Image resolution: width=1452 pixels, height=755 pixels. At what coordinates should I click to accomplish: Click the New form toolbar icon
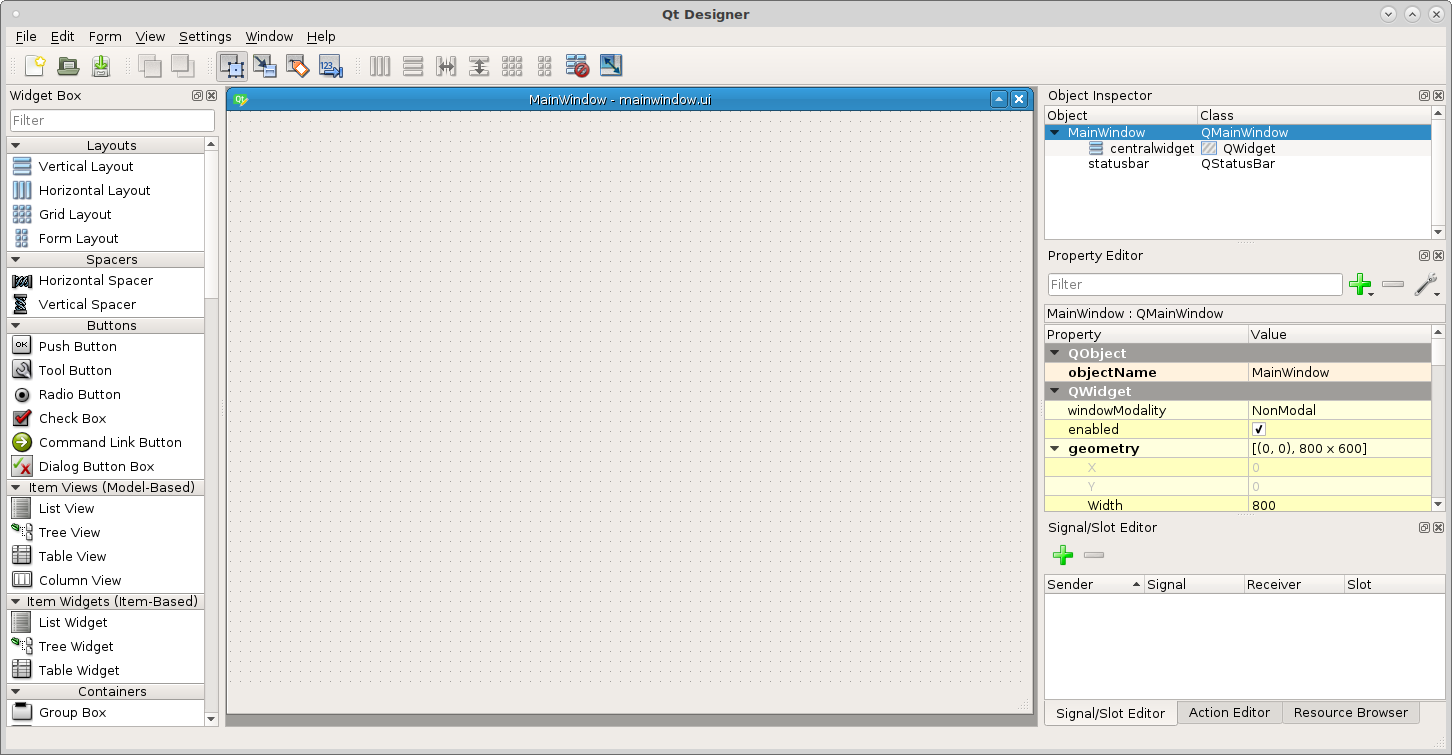[35, 66]
